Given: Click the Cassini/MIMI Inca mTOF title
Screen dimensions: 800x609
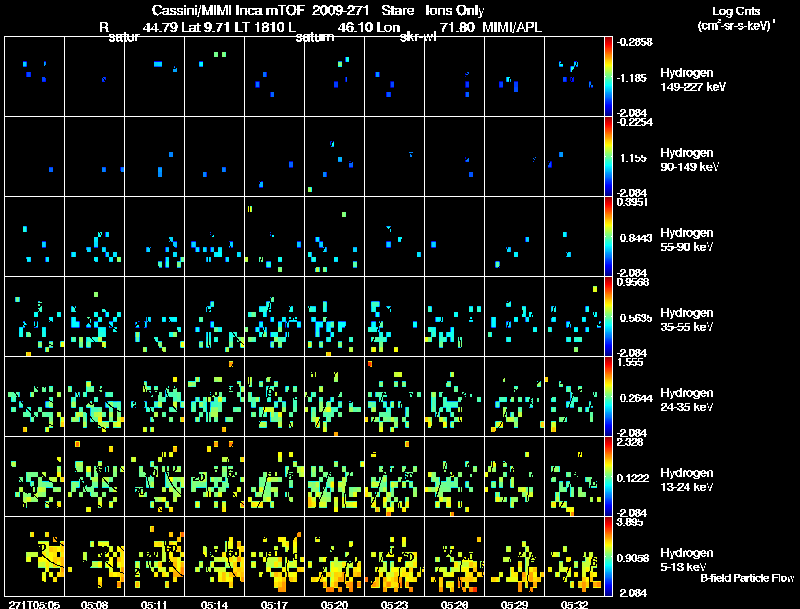Looking at the screenshot, I should (230, 10).
